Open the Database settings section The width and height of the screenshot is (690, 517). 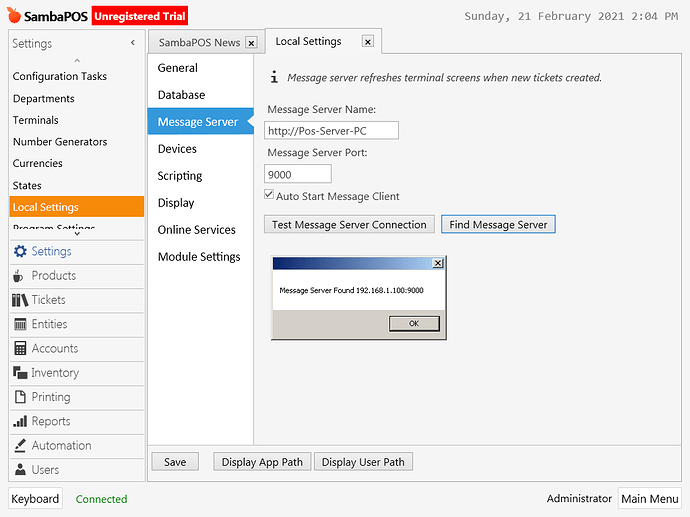coord(201,95)
